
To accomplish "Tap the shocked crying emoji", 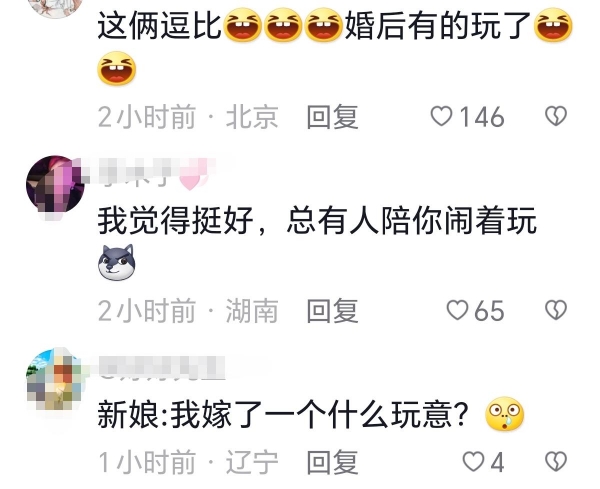I will (504, 414).
